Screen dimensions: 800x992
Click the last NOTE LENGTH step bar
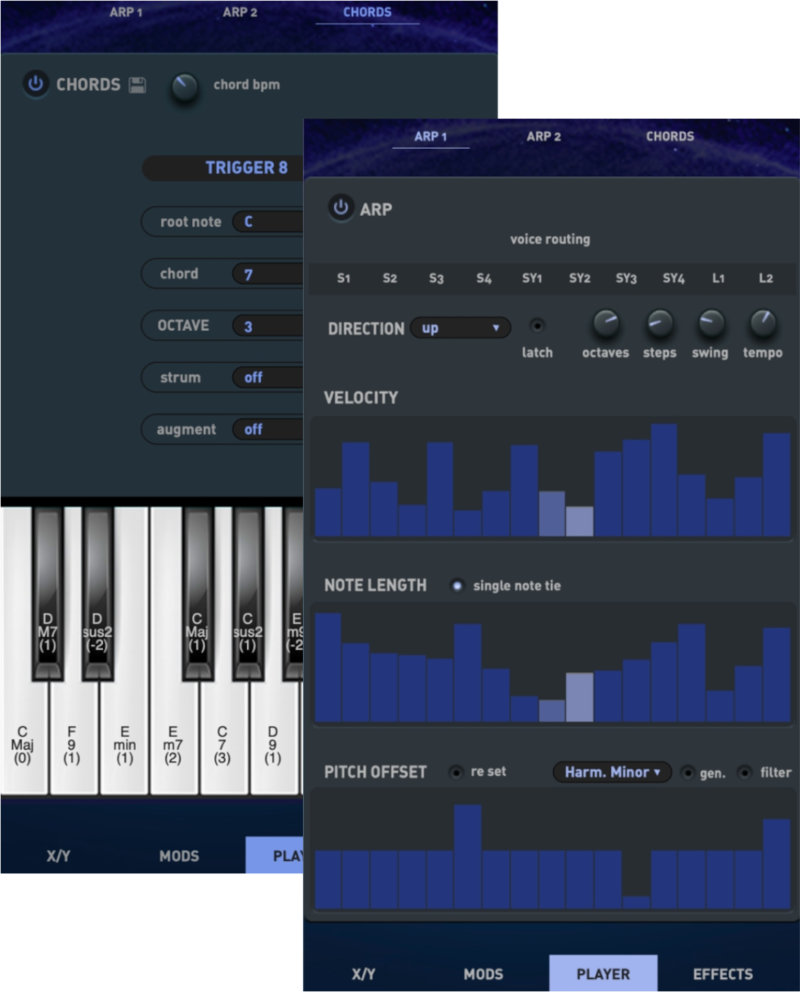click(777, 674)
